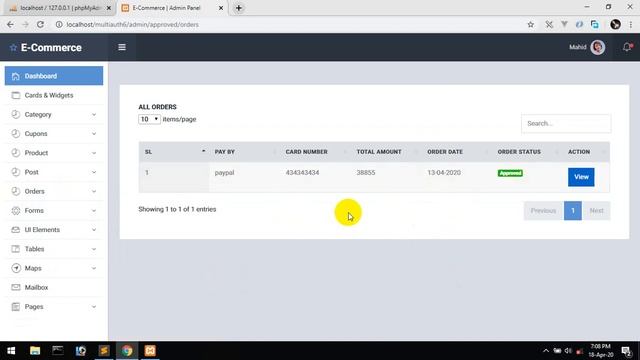
Task: Expand the Maps menu chevron
Action: pos(94,268)
